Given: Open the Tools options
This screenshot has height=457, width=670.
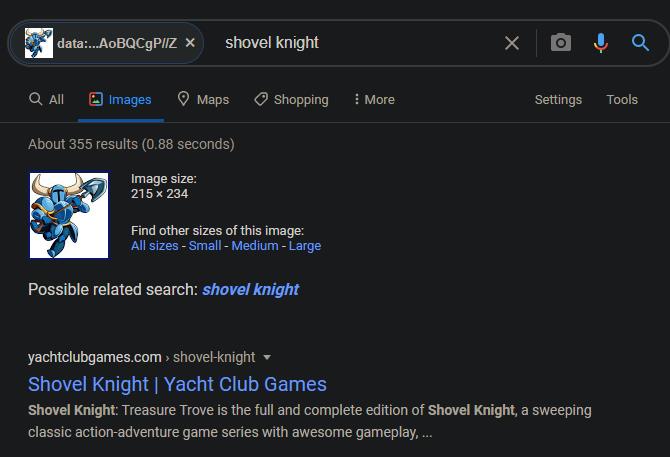Looking at the screenshot, I should coord(622,99).
